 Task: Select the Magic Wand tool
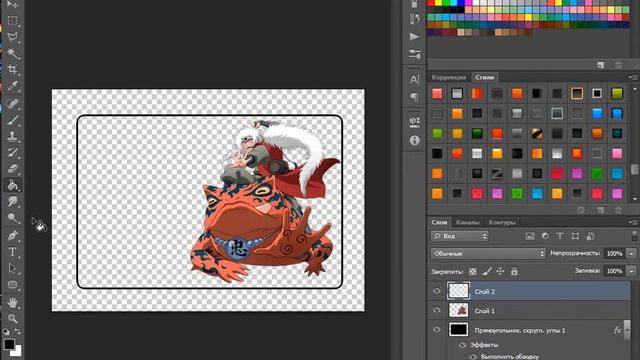(12, 53)
